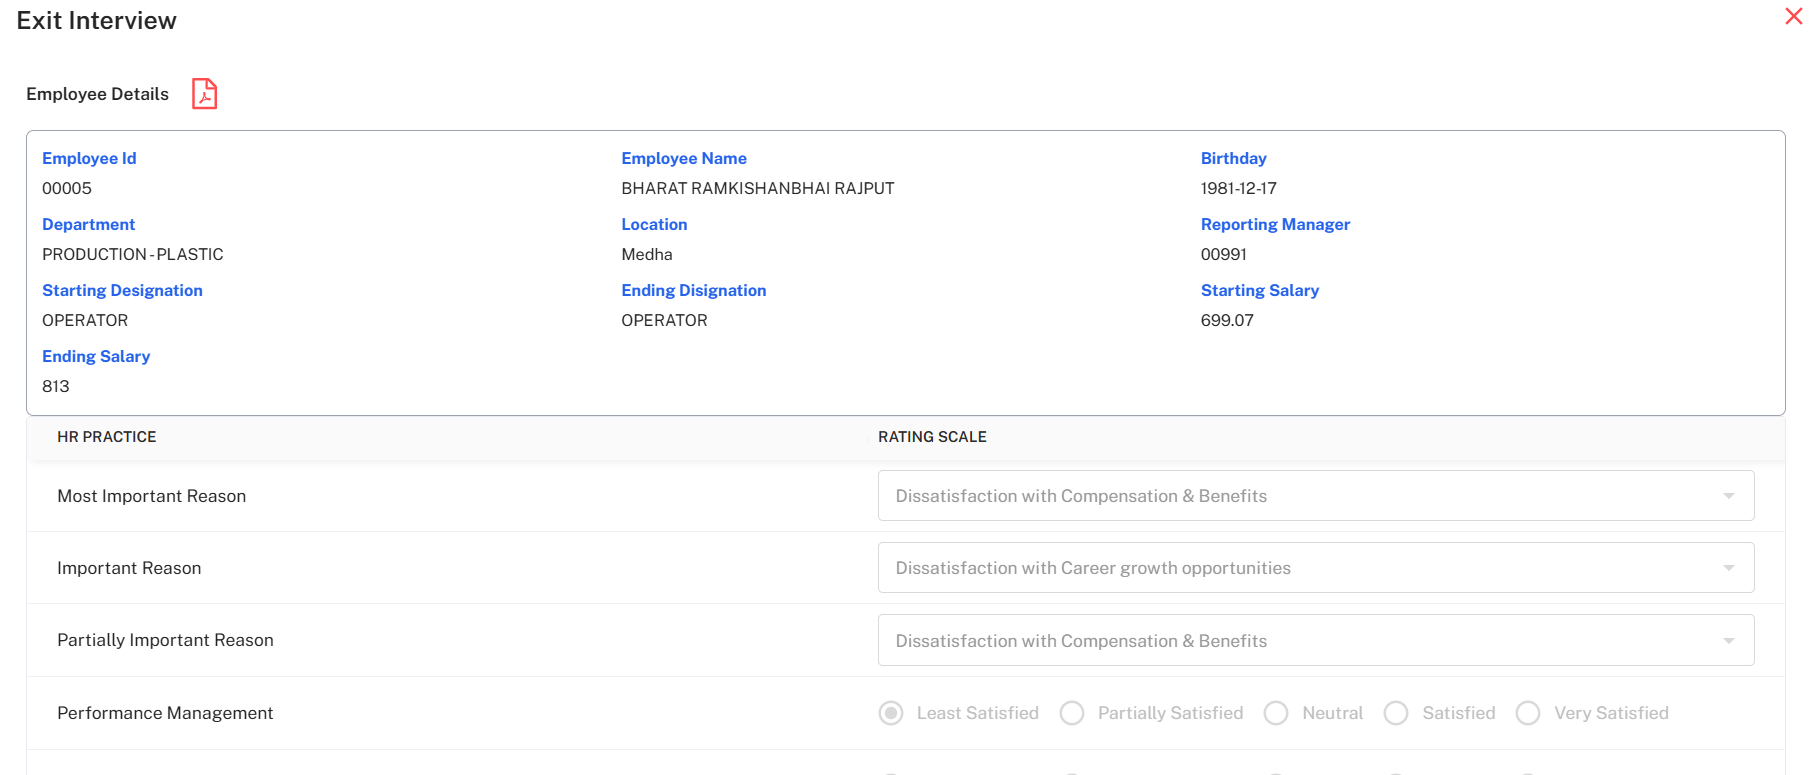The width and height of the screenshot is (1815, 775).
Task: Select the Satisfied radio option
Action: click(x=1396, y=713)
